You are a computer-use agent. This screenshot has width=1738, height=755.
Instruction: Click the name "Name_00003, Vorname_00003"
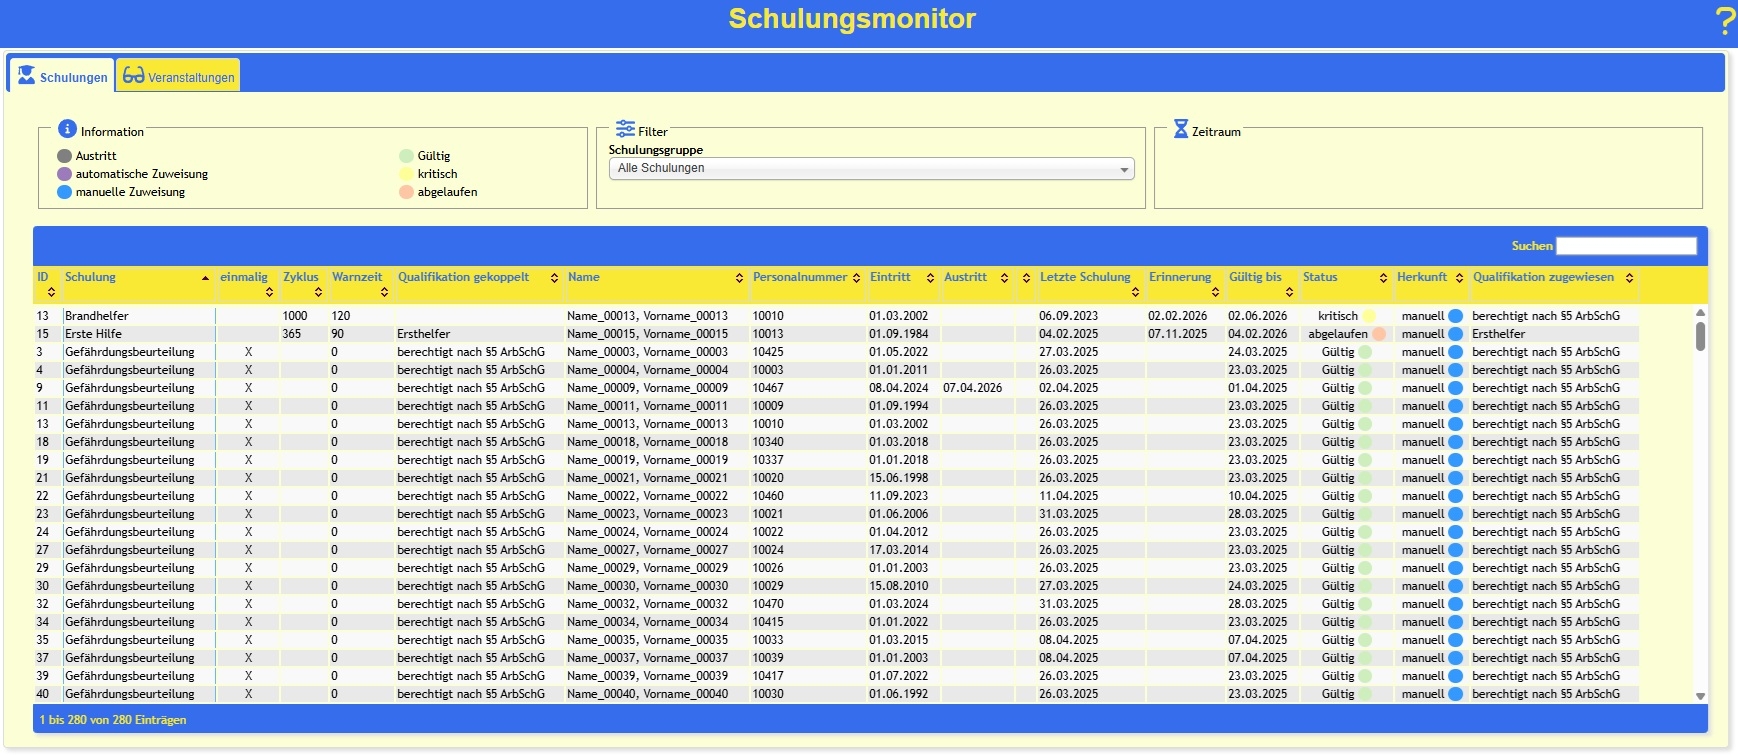pos(647,352)
